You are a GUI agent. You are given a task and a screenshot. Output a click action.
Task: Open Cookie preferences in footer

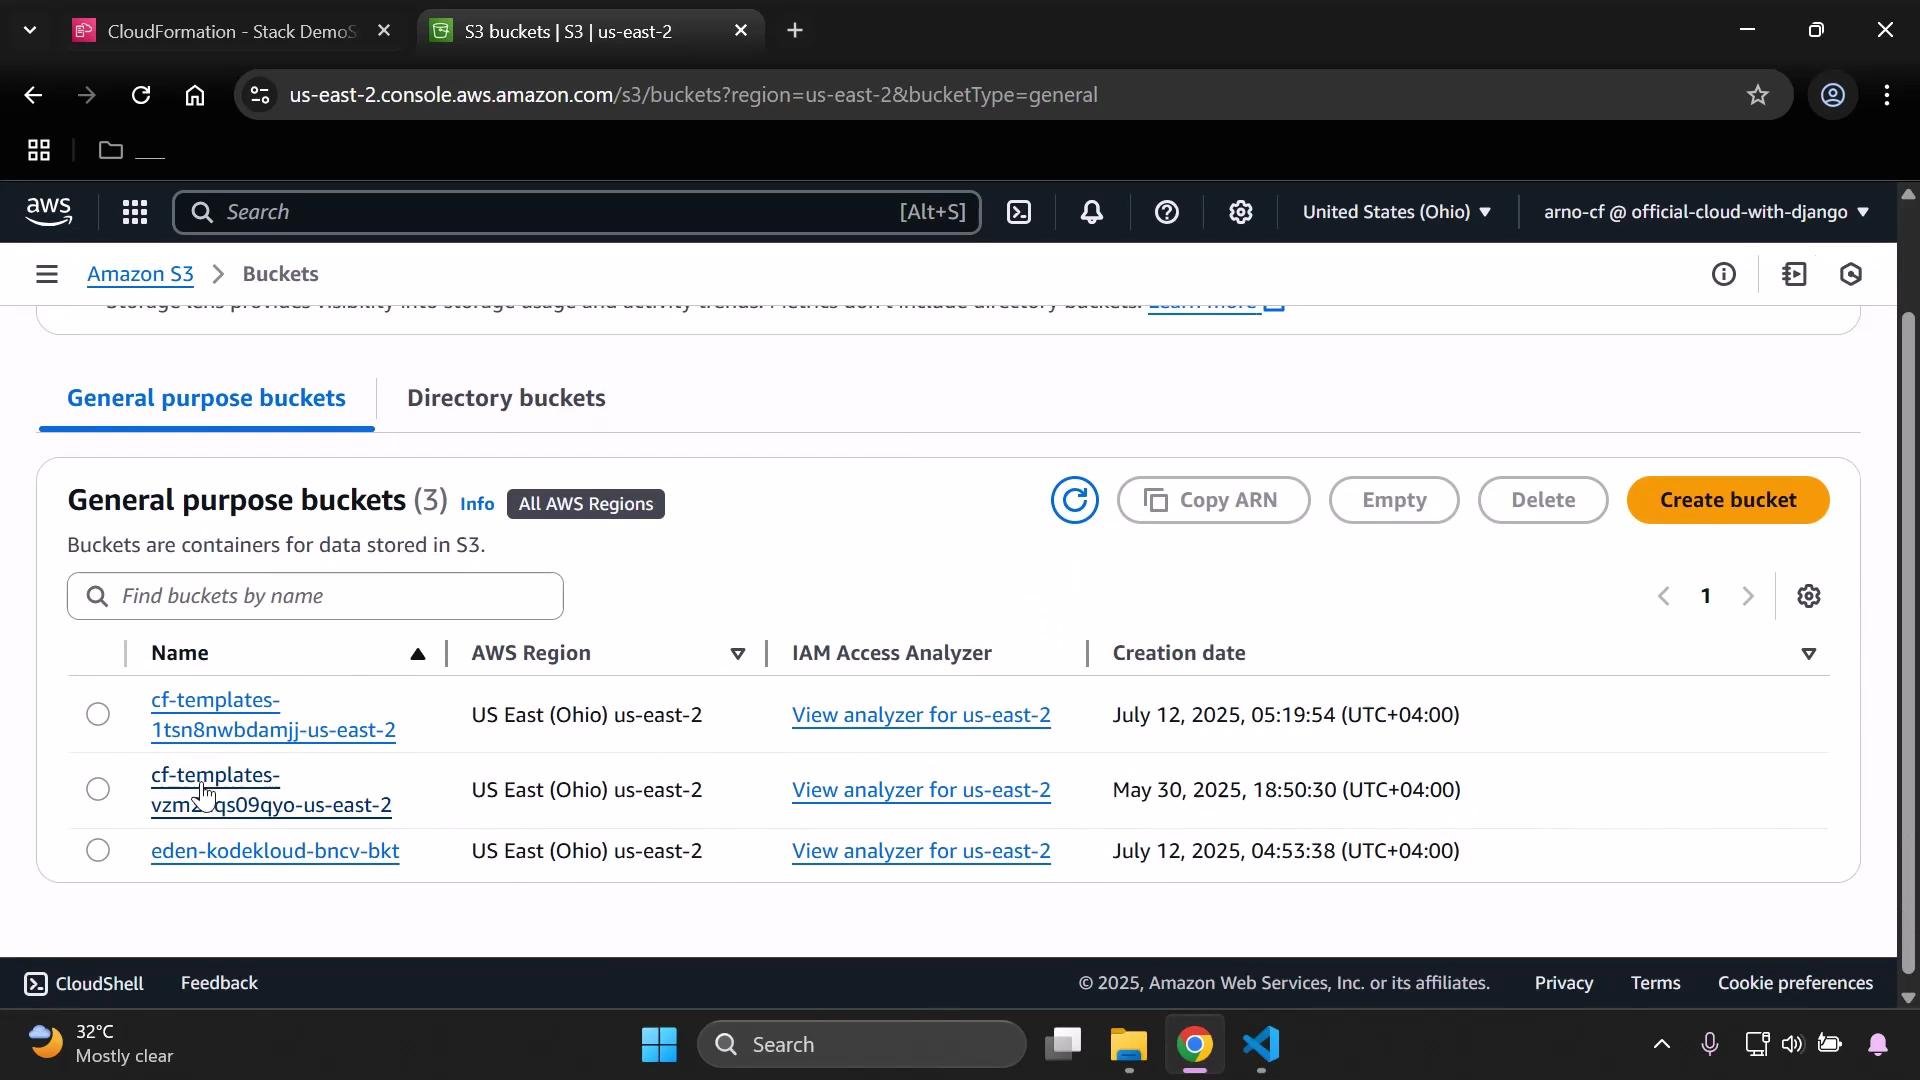[1795, 983]
